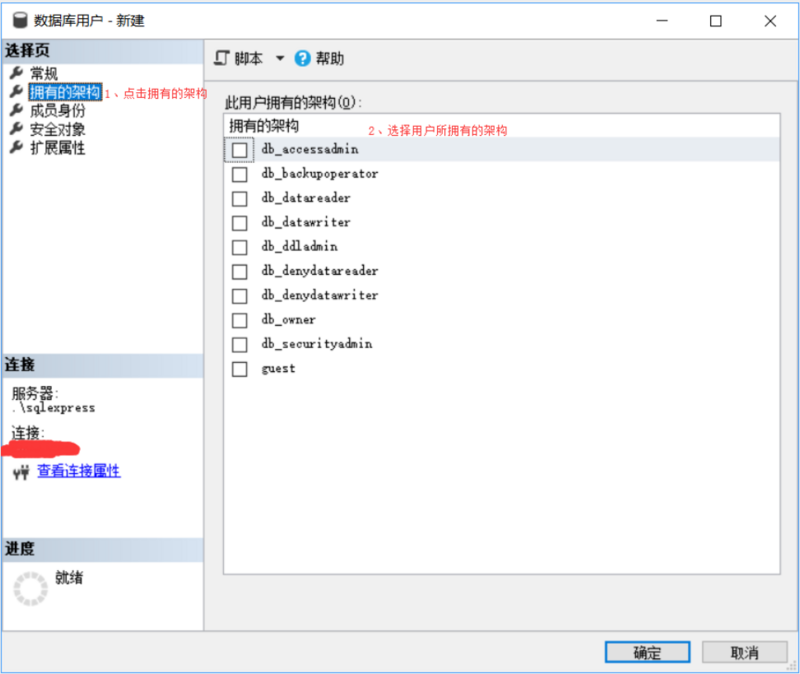Open the 脚本 dropdown arrow
The width and height of the screenshot is (800, 674).
click(x=280, y=58)
